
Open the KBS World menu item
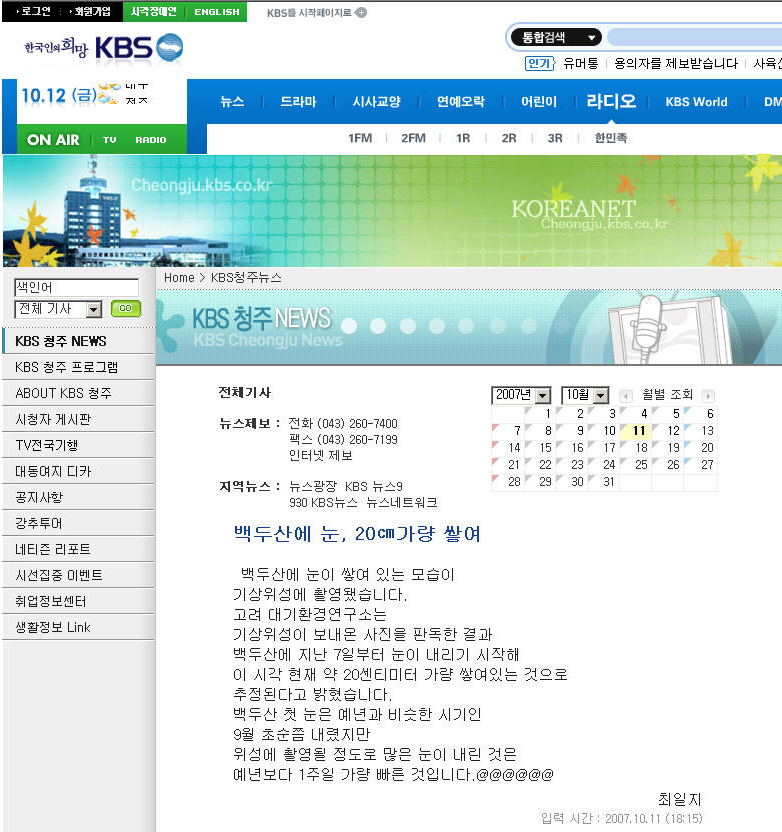coord(696,101)
